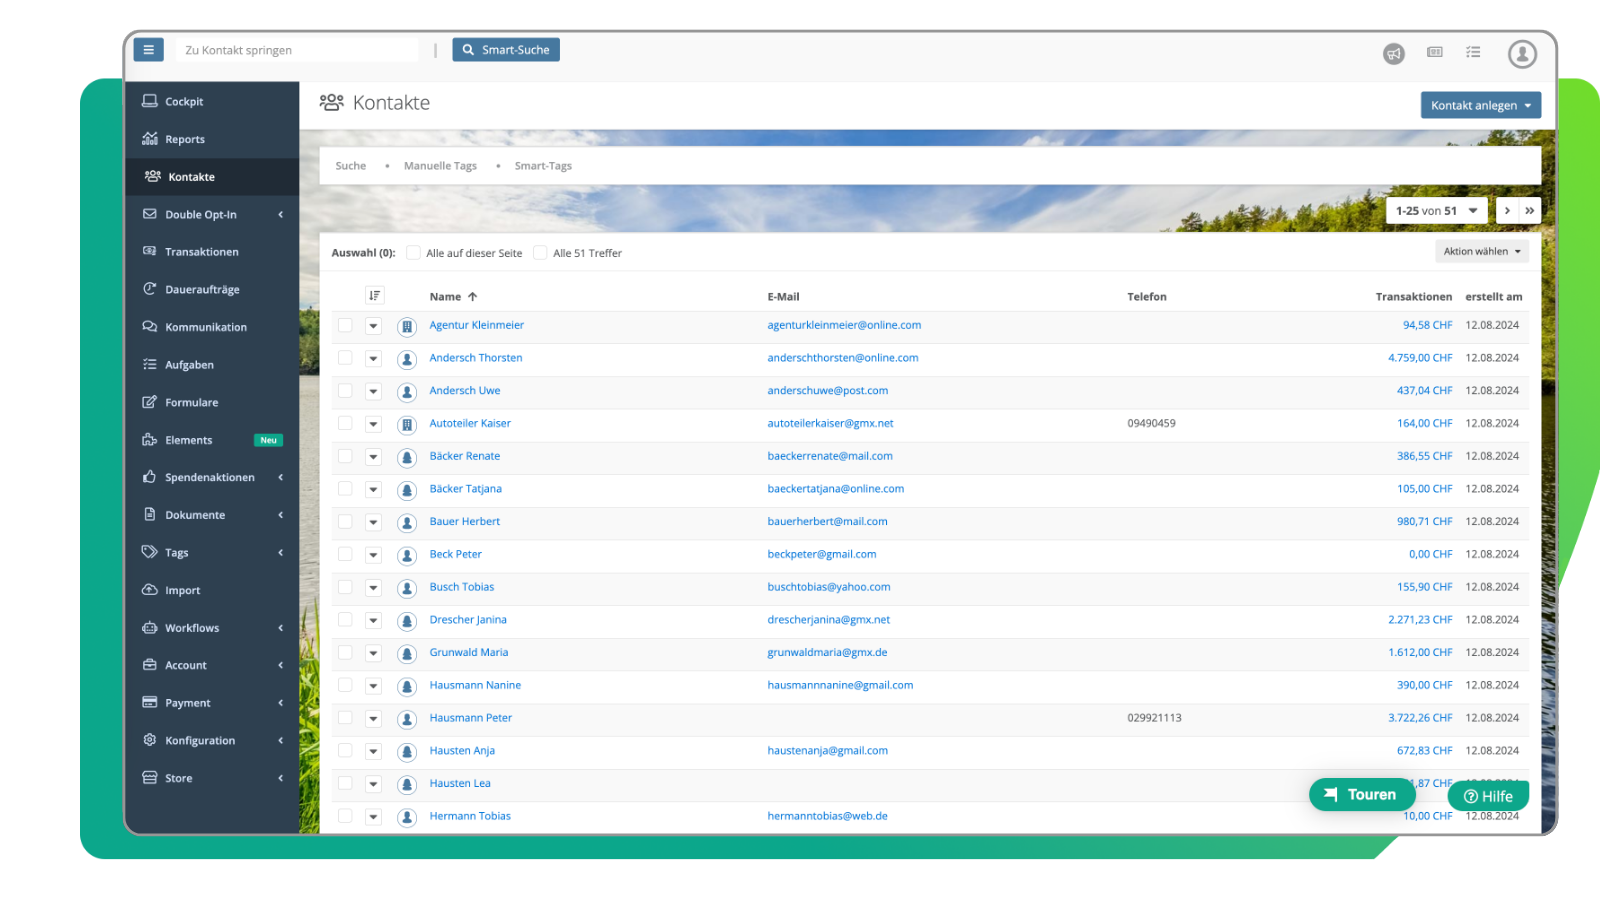Switch to the Smart-Tags tab
The height and width of the screenshot is (900, 1600).
(x=543, y=165)
